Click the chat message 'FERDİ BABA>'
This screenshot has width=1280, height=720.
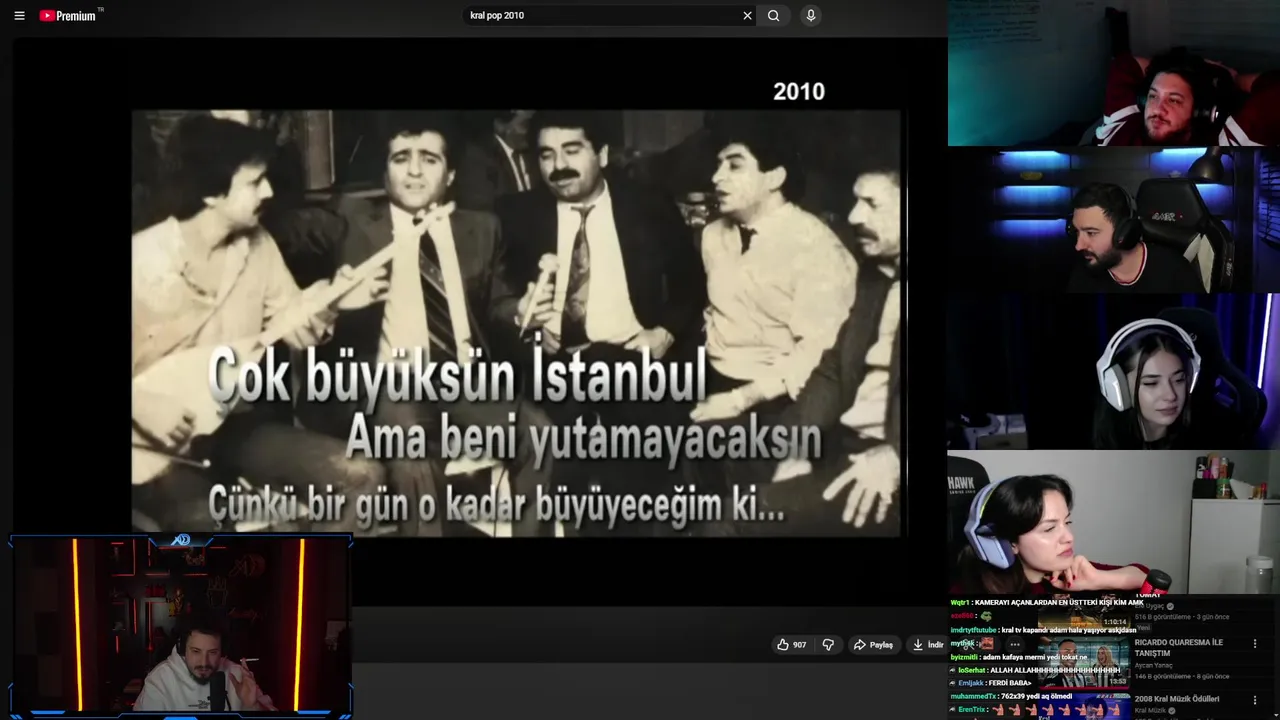coord(1010,683)
